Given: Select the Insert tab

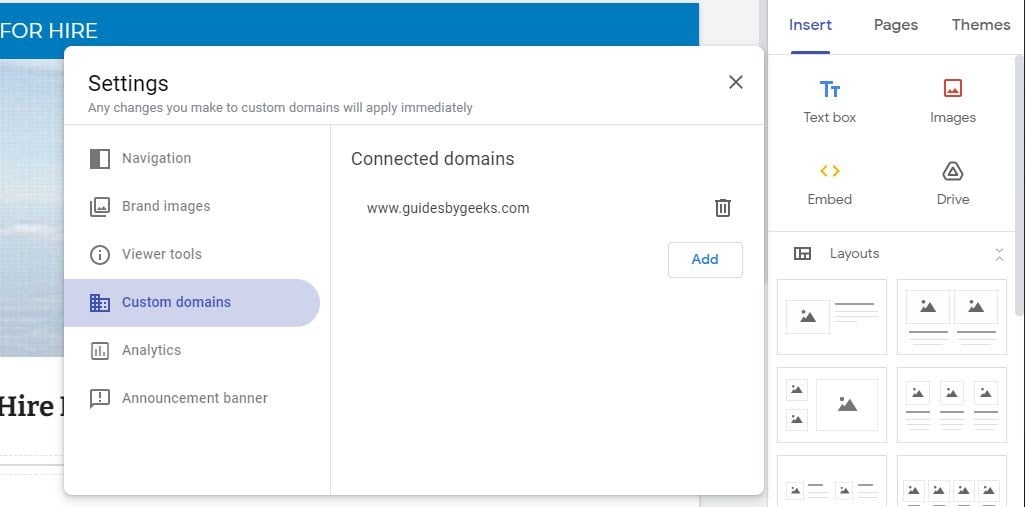Looking at the screenshot, I should tap(810, 25).
